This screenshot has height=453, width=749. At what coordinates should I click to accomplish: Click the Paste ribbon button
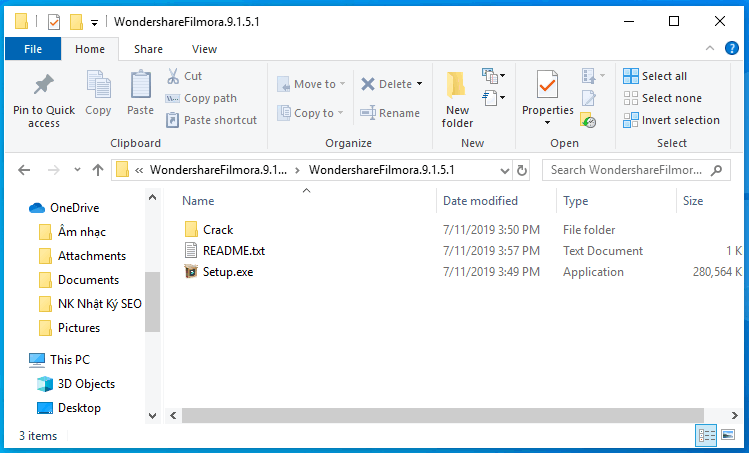(140, 93)
